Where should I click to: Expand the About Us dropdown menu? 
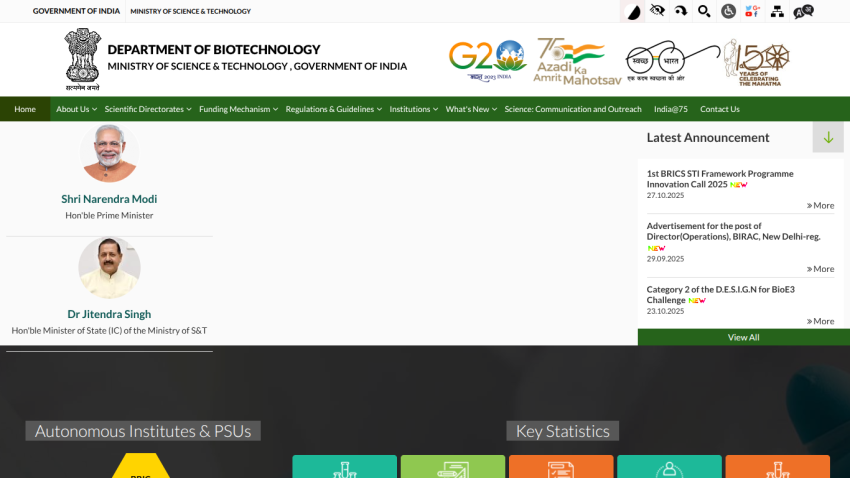pyautogui.click(x=76, y=109)
